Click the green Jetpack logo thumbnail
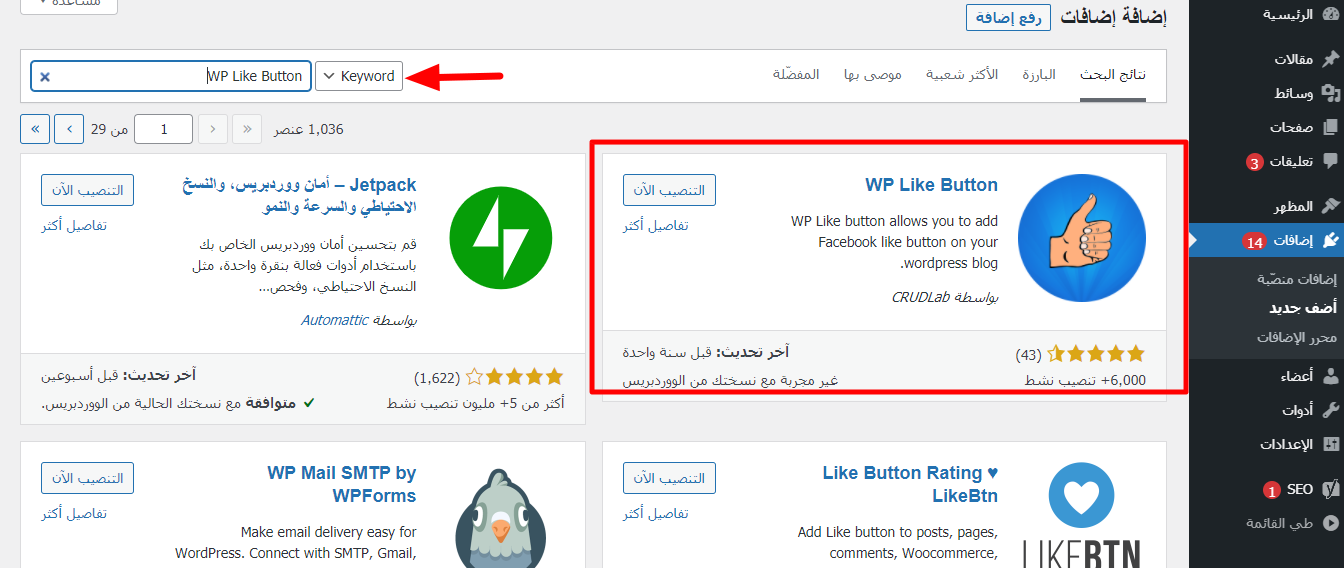Image resolution: width=1344 pixels, height=568 pixels. pyautogui.click(x=500, y=238)
